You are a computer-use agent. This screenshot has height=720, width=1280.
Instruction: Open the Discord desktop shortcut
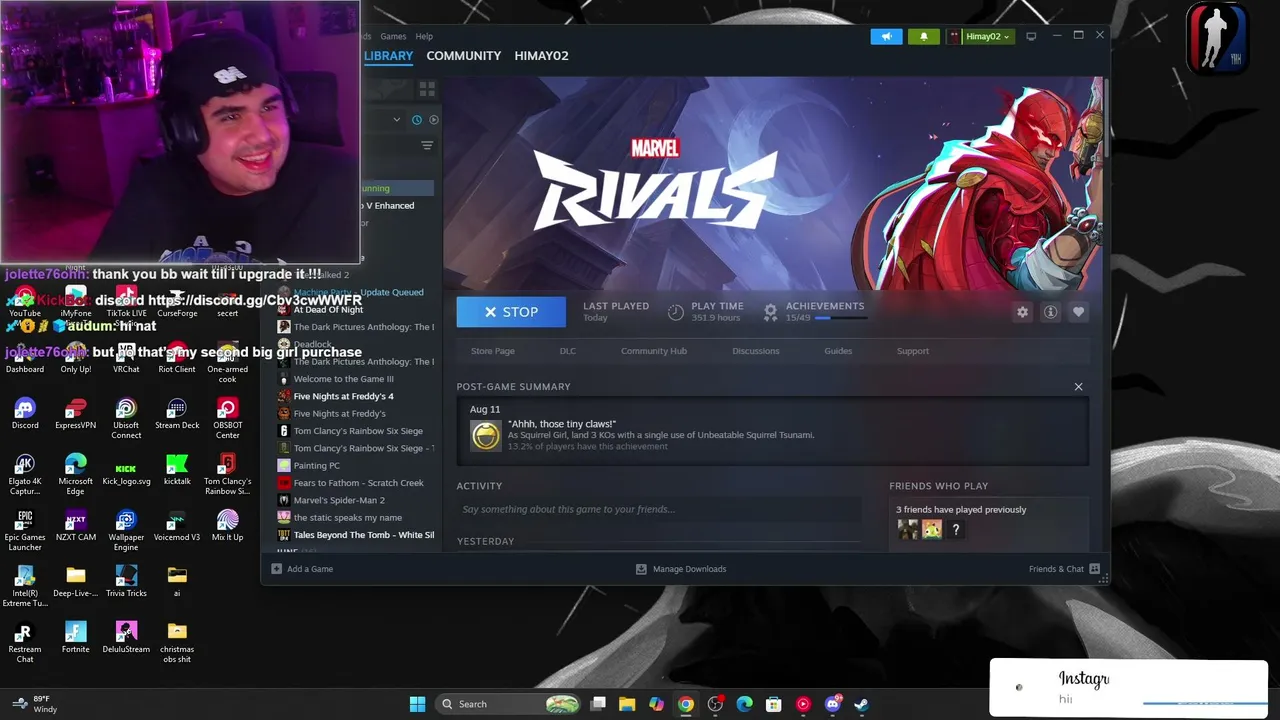(x=25, y=414)
